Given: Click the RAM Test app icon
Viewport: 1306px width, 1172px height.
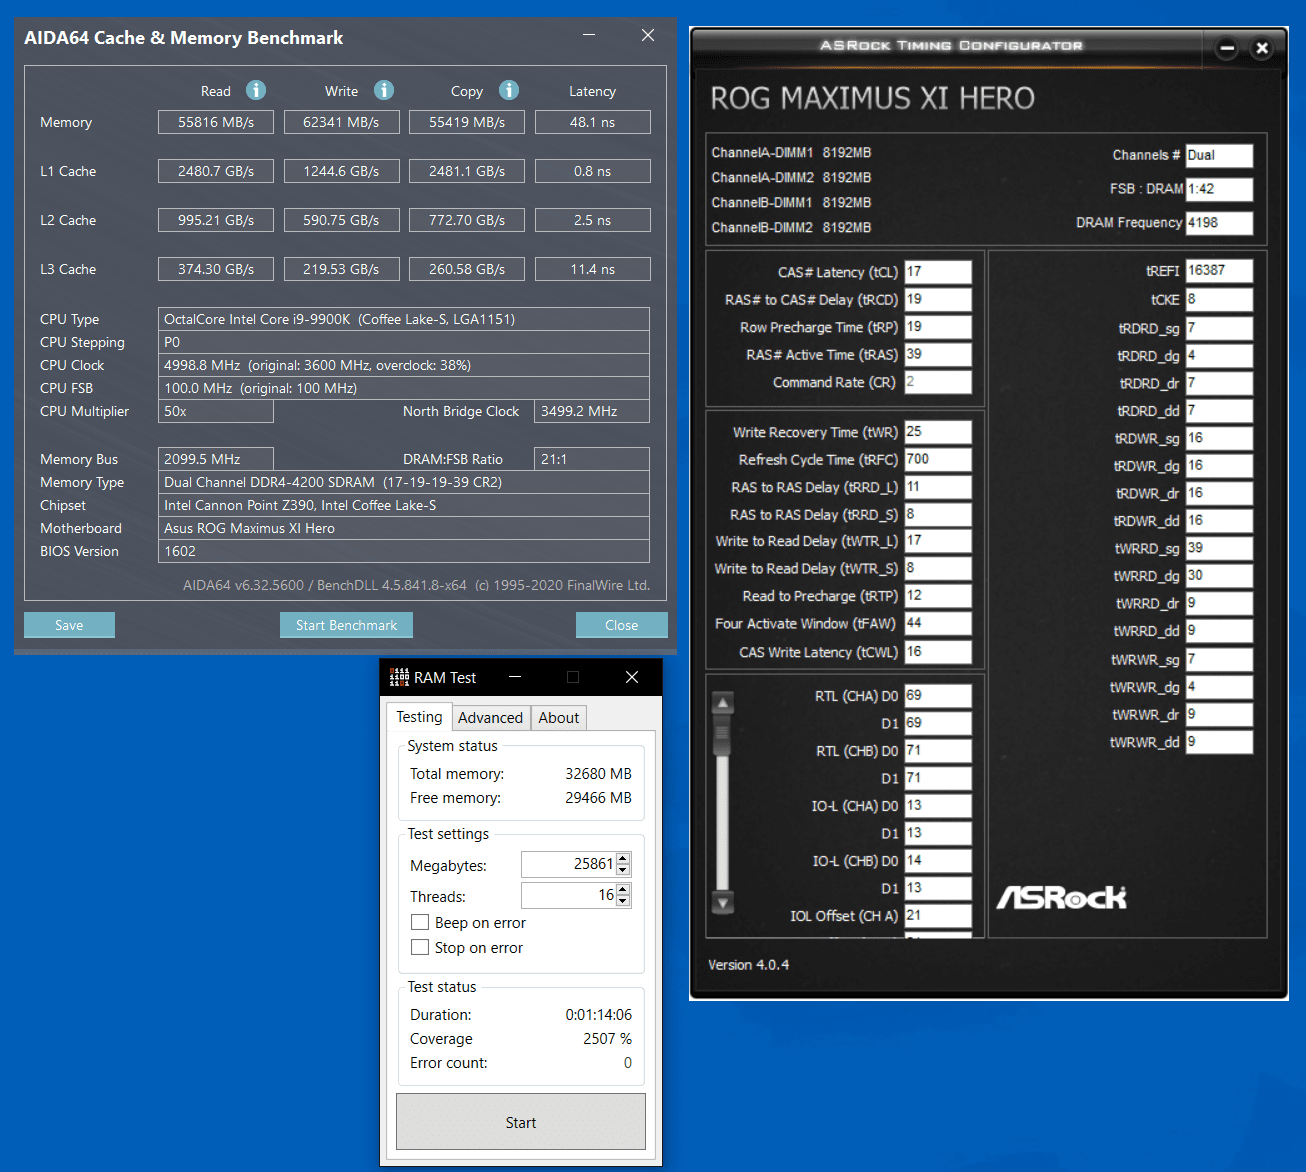Looking at the screenshot, I should click(399, 677).
